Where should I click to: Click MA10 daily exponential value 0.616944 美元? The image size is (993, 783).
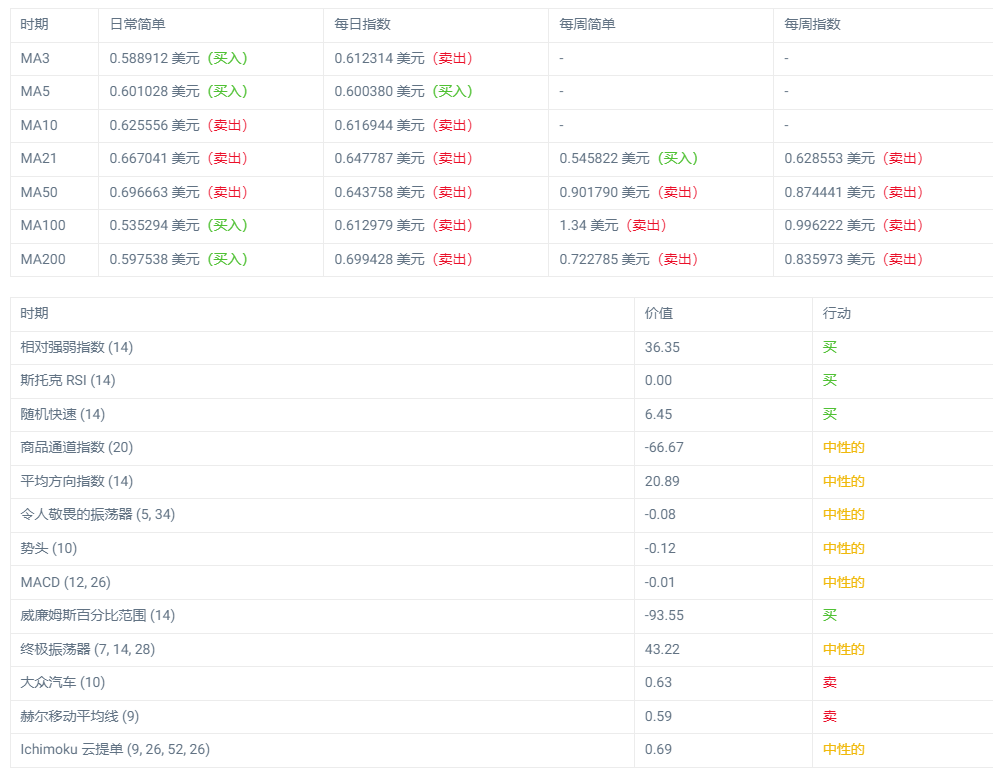pos(379,125)
